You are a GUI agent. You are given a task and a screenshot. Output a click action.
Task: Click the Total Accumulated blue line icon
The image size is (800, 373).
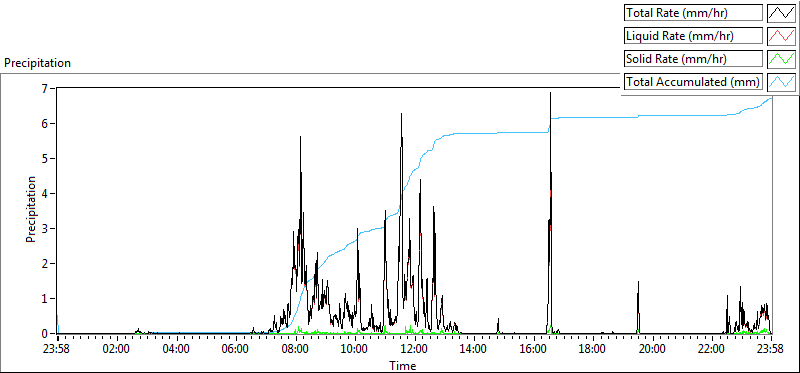[x=782, y=82]
